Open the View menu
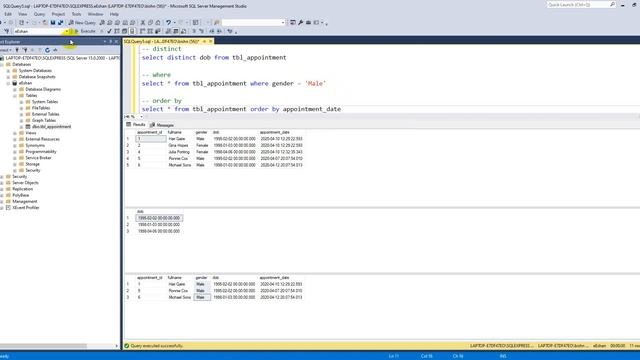The width and height of the screenshot is (640, 360). point(23,14)
